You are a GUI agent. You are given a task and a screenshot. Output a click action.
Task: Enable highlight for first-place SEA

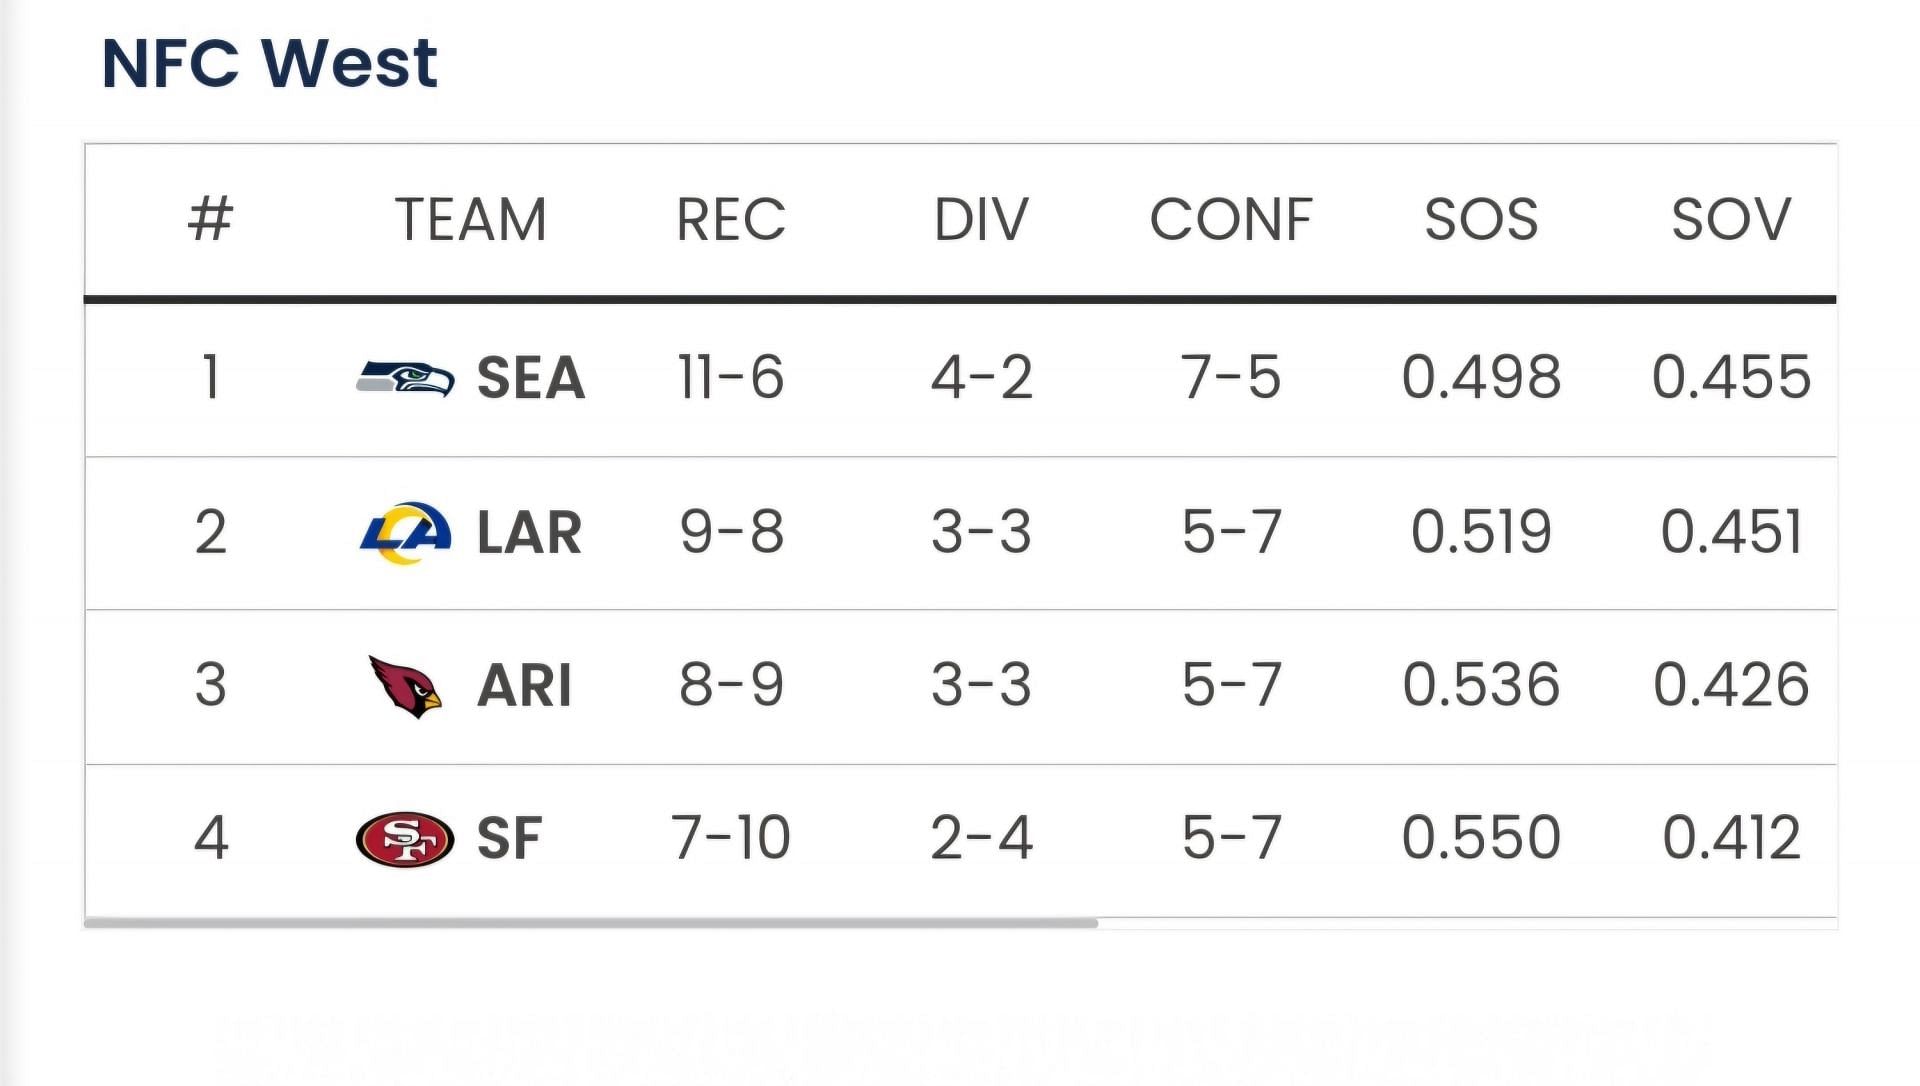coord(959,378)
